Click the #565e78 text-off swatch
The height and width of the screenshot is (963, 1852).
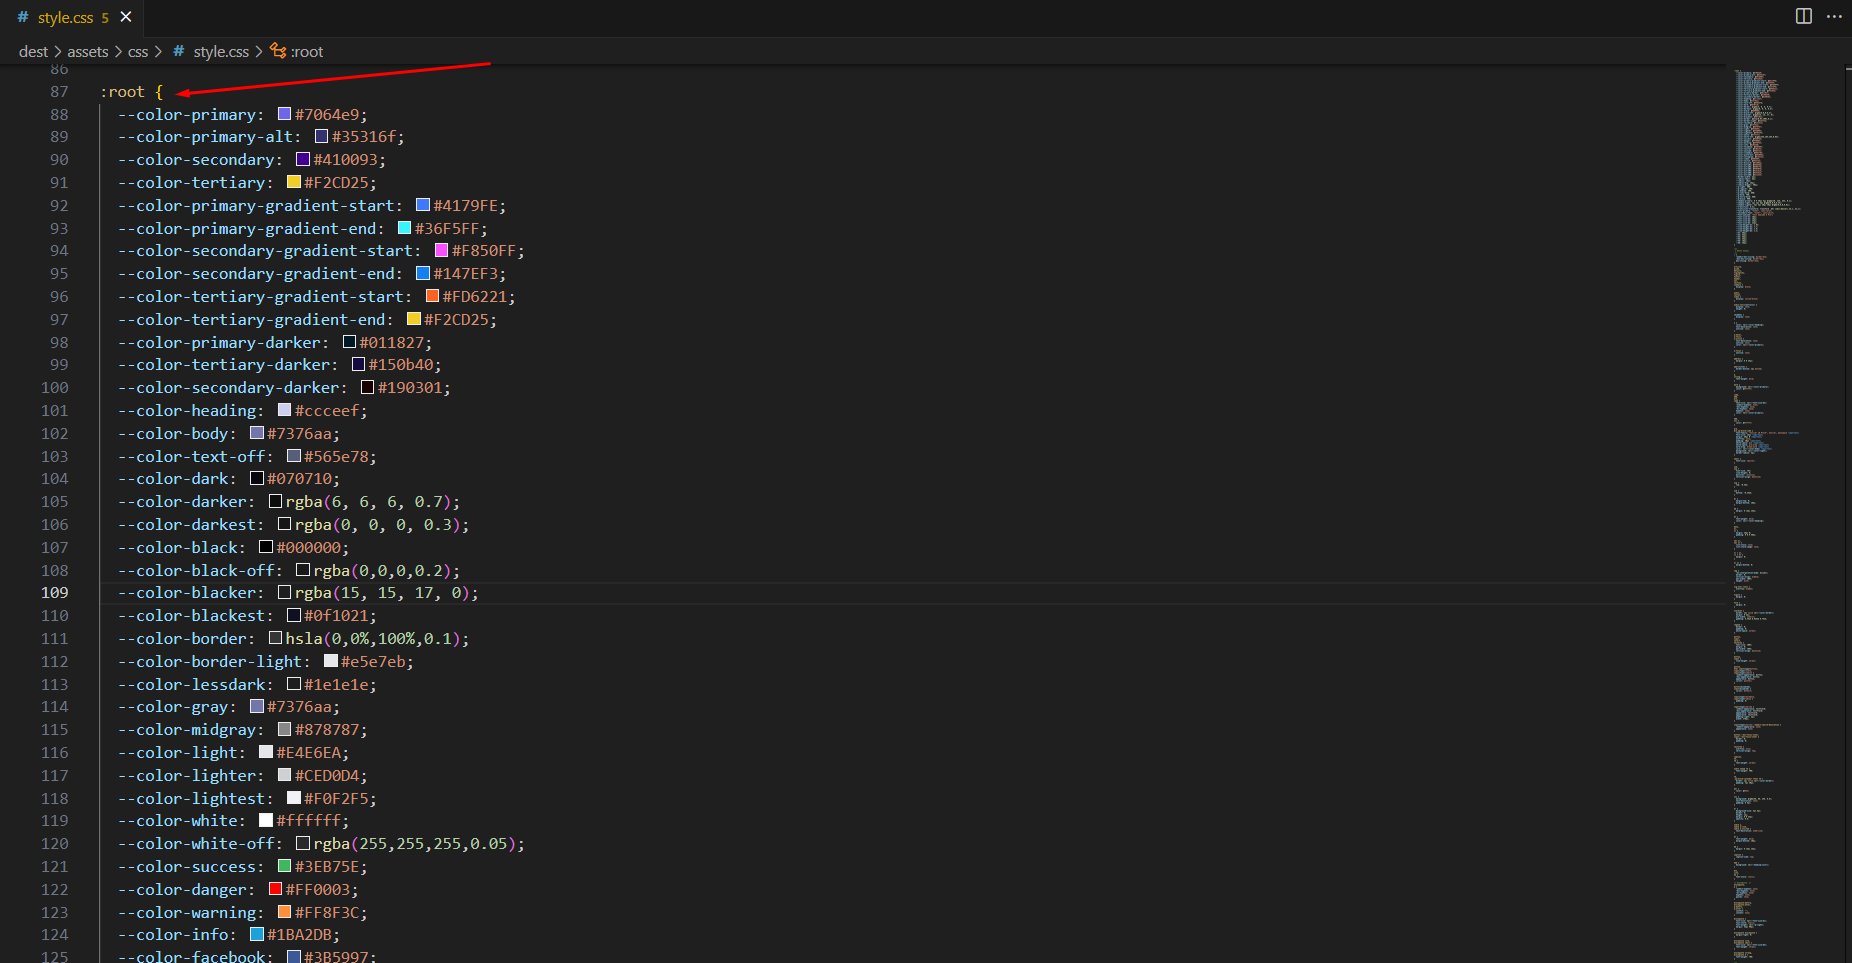(x=294, y=456)
